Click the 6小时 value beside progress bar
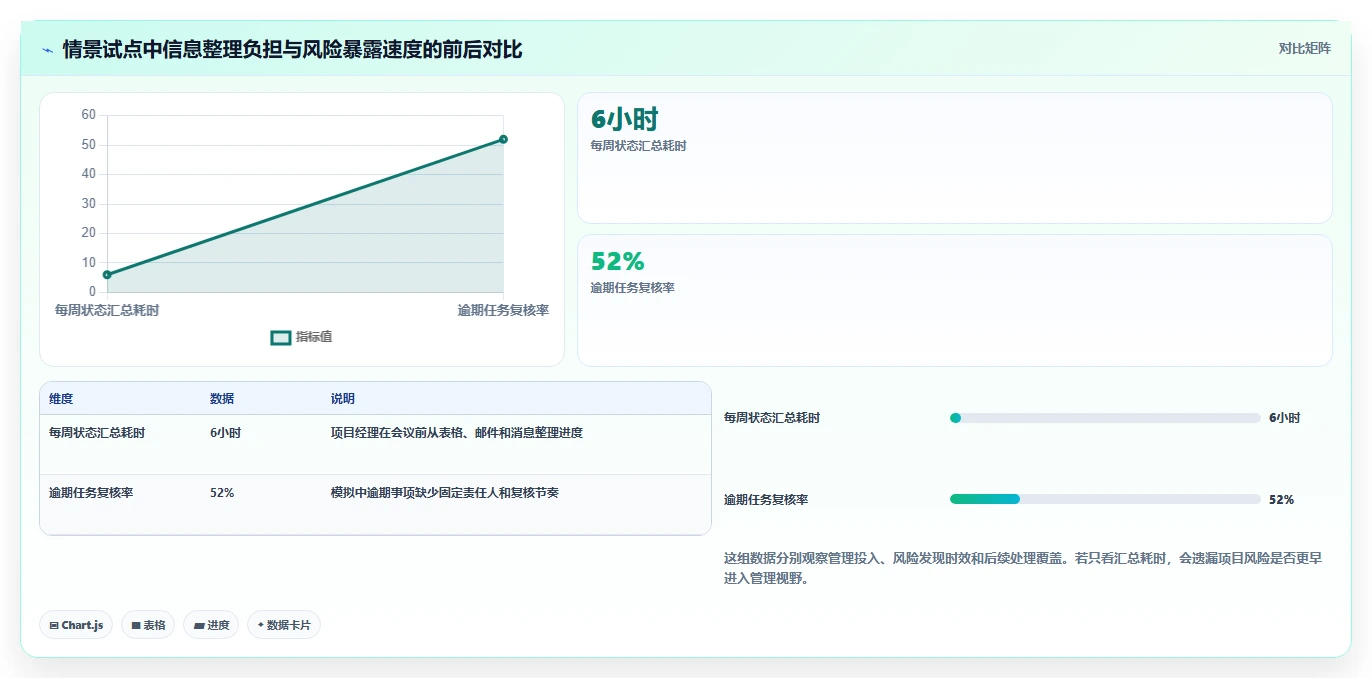The width and height of the screenshot is (1372, 678). point(1284,418)
